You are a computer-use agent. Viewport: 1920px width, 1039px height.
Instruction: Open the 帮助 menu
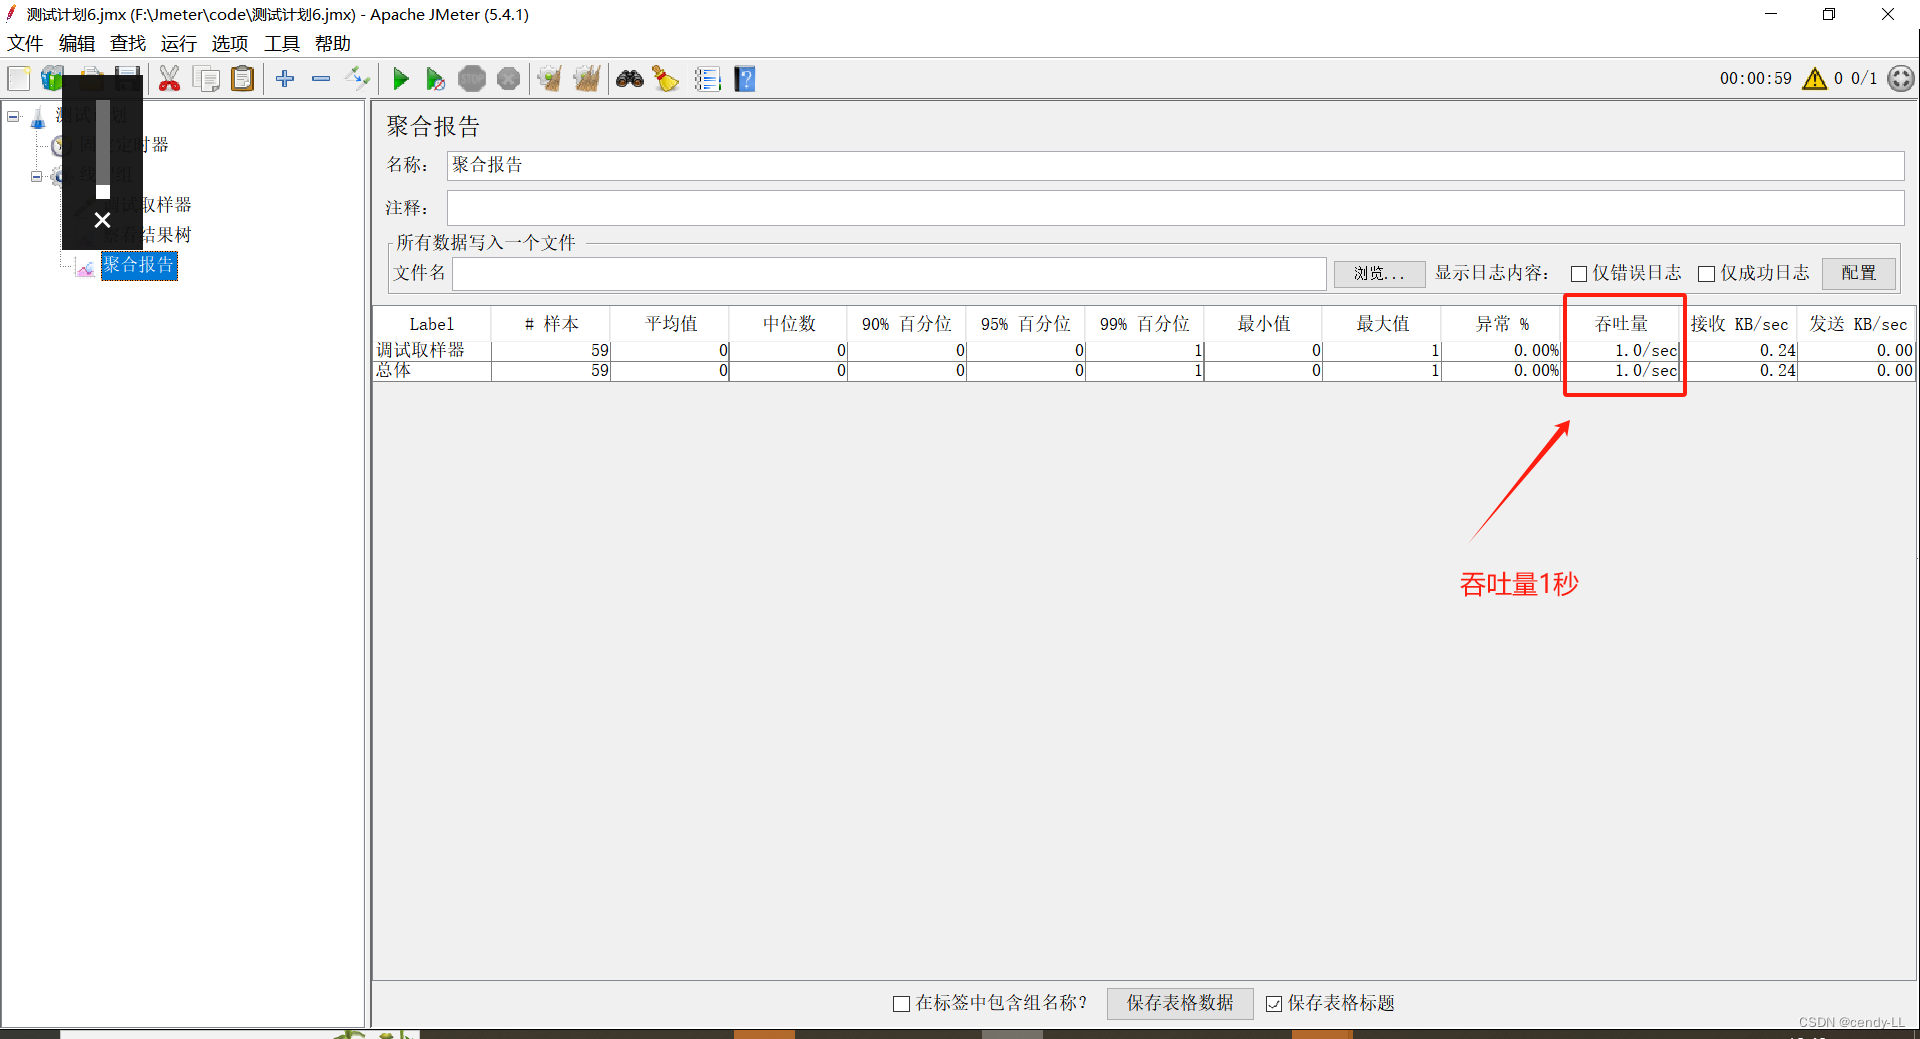[x=333, y=43]
